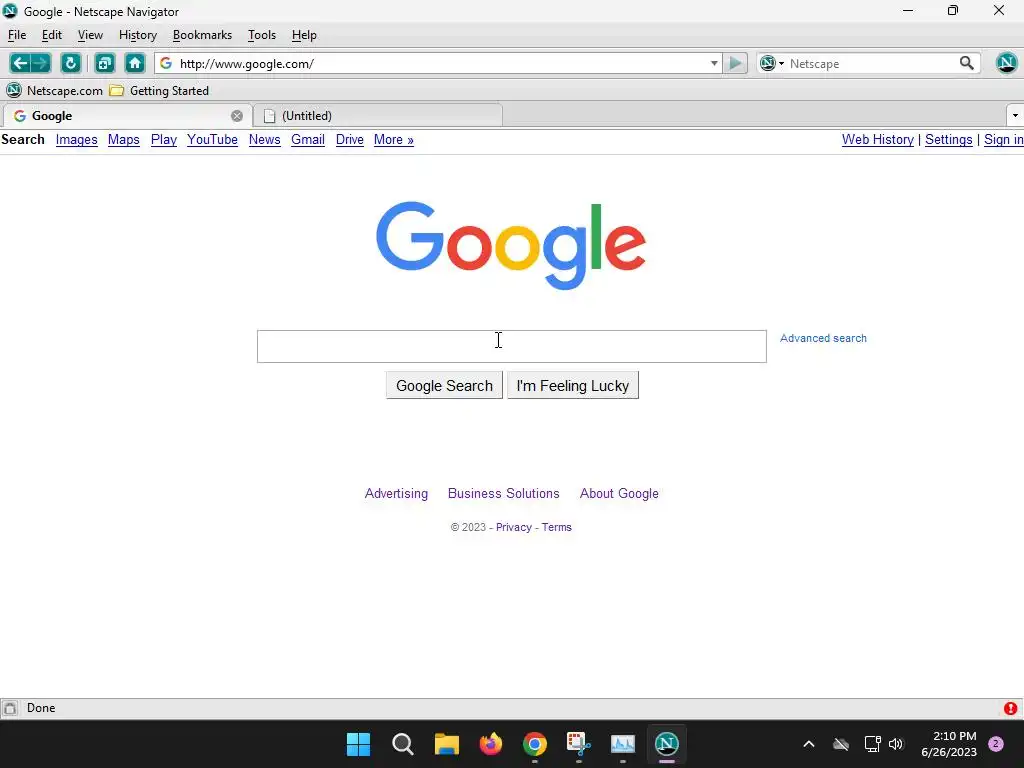Open the Edit menu
The width and height of the screenshot is (1024, 768).
52,35
